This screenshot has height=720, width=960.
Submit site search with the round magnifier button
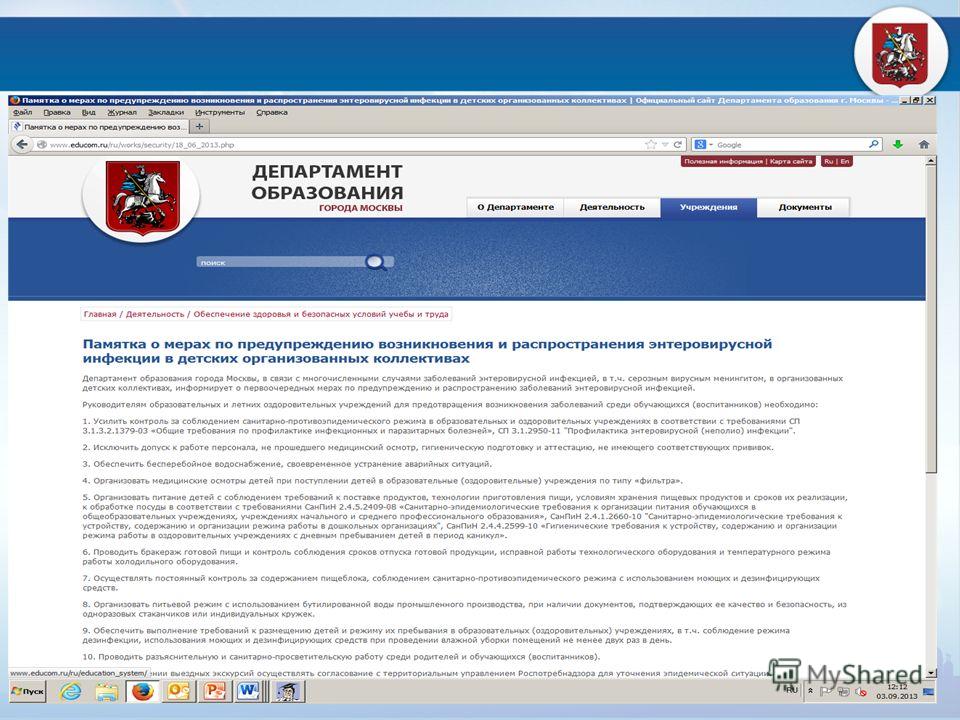click(375, 262)
